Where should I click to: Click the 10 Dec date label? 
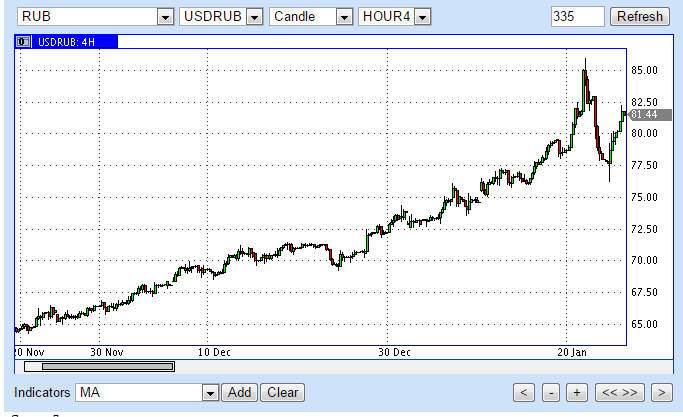coord(214,352)
